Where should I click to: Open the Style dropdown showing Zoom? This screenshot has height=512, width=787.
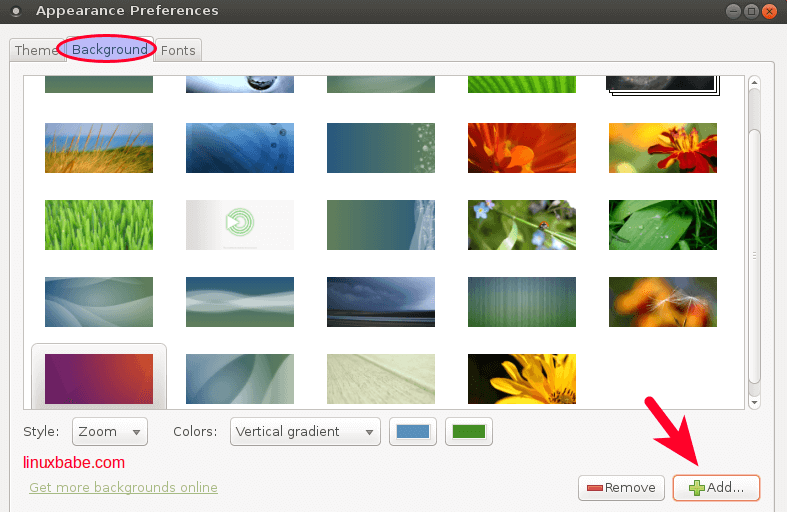coord(110,432)
